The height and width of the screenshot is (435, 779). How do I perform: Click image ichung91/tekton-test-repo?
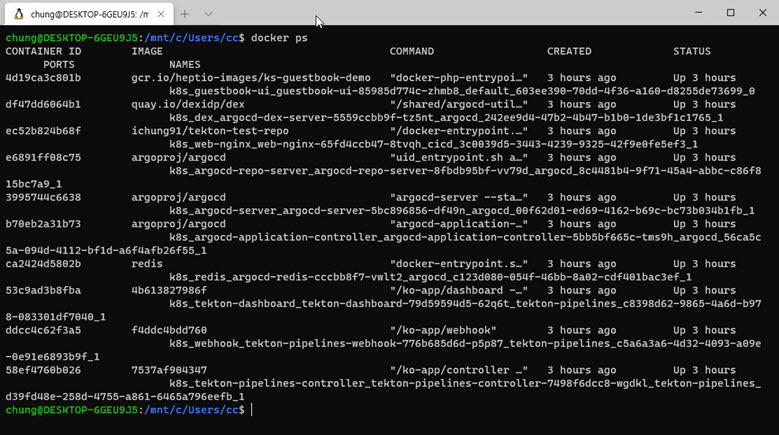[x=210, y=131]
